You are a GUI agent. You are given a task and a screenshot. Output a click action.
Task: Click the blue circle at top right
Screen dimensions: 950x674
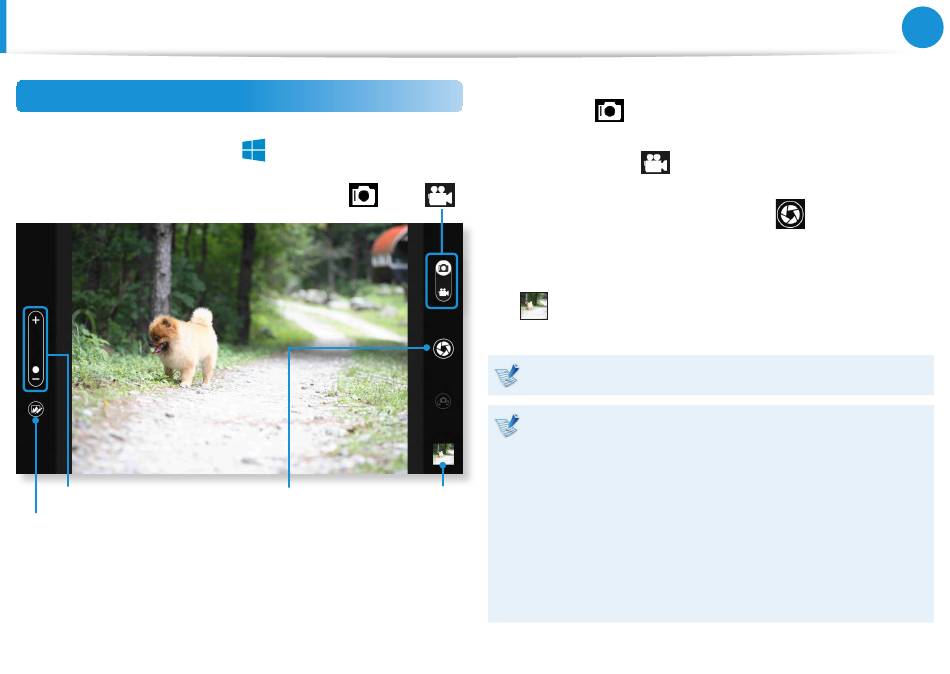tap(922, 27)
